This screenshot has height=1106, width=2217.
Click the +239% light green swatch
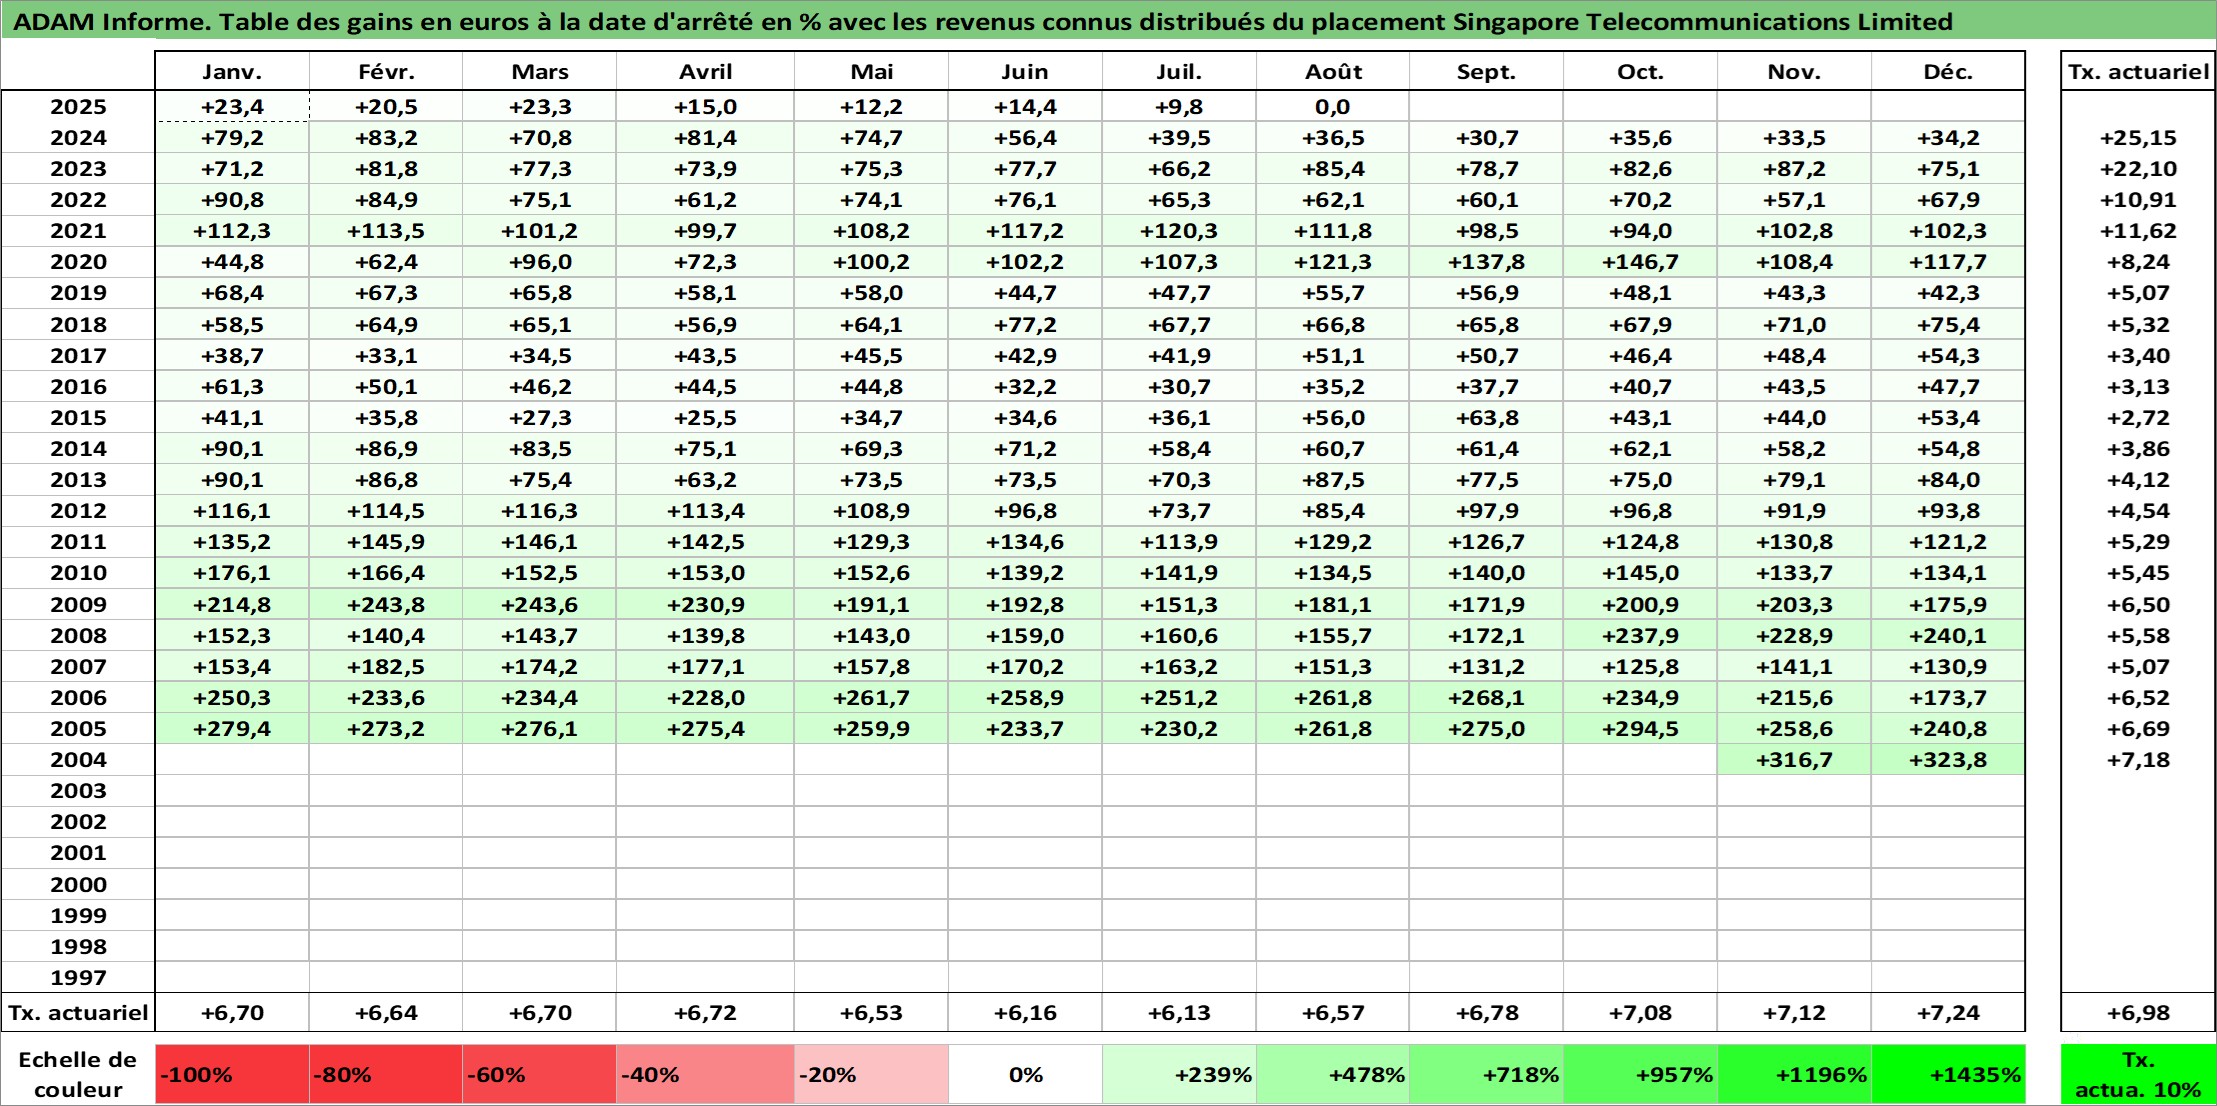(1179, 1074)
